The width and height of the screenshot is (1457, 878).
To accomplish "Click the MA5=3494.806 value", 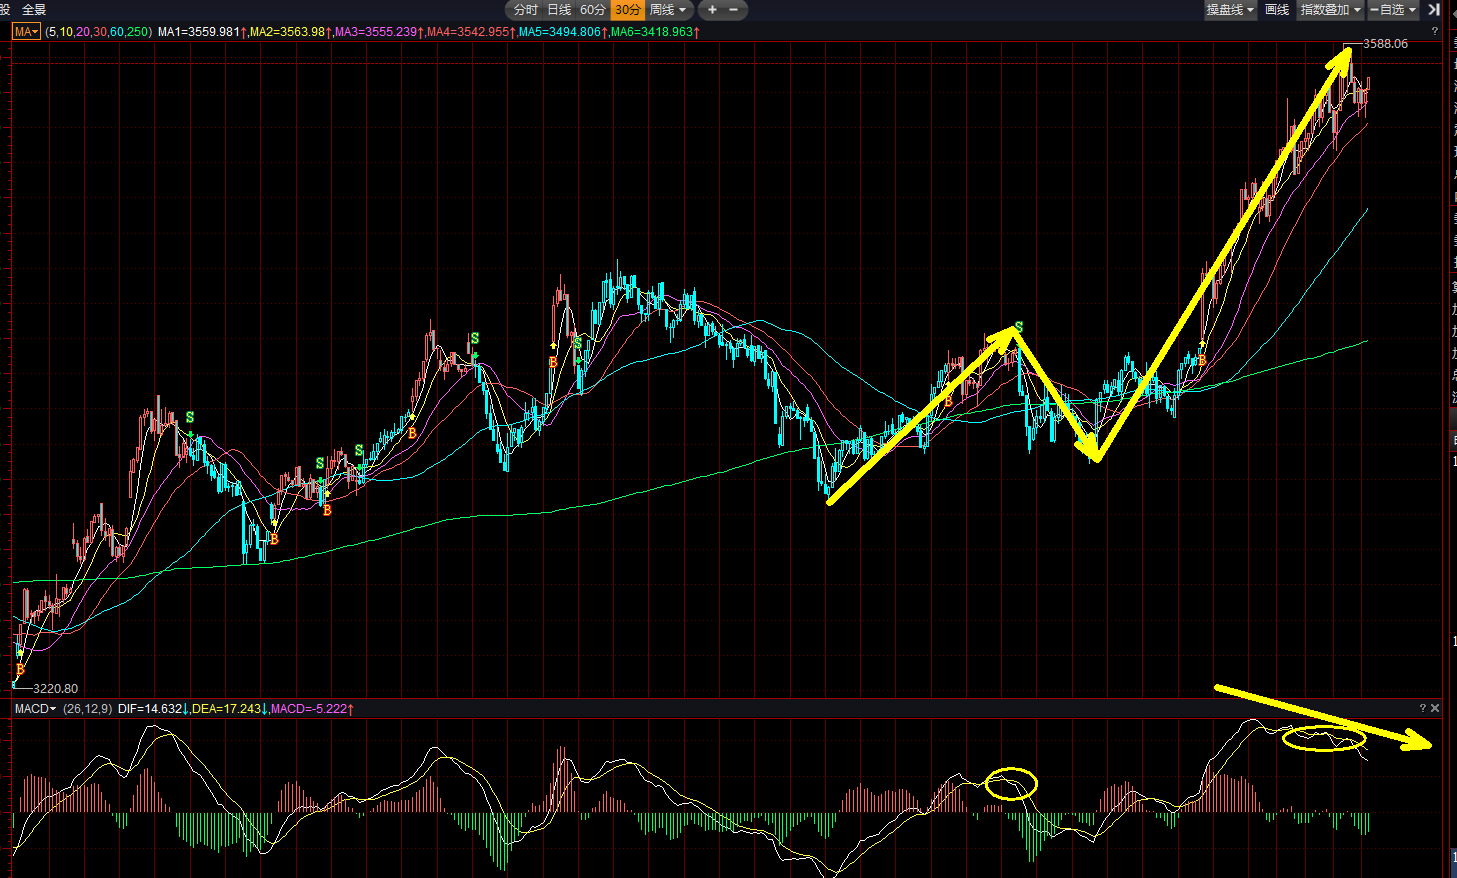I will (x=560, y=32).
